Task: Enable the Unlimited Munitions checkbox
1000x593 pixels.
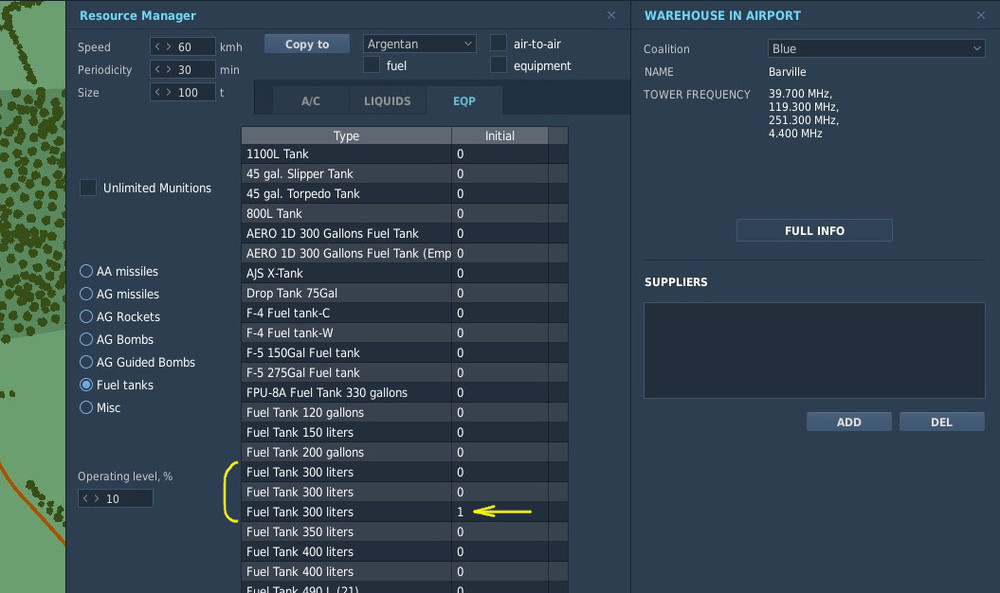Action: 88,187
